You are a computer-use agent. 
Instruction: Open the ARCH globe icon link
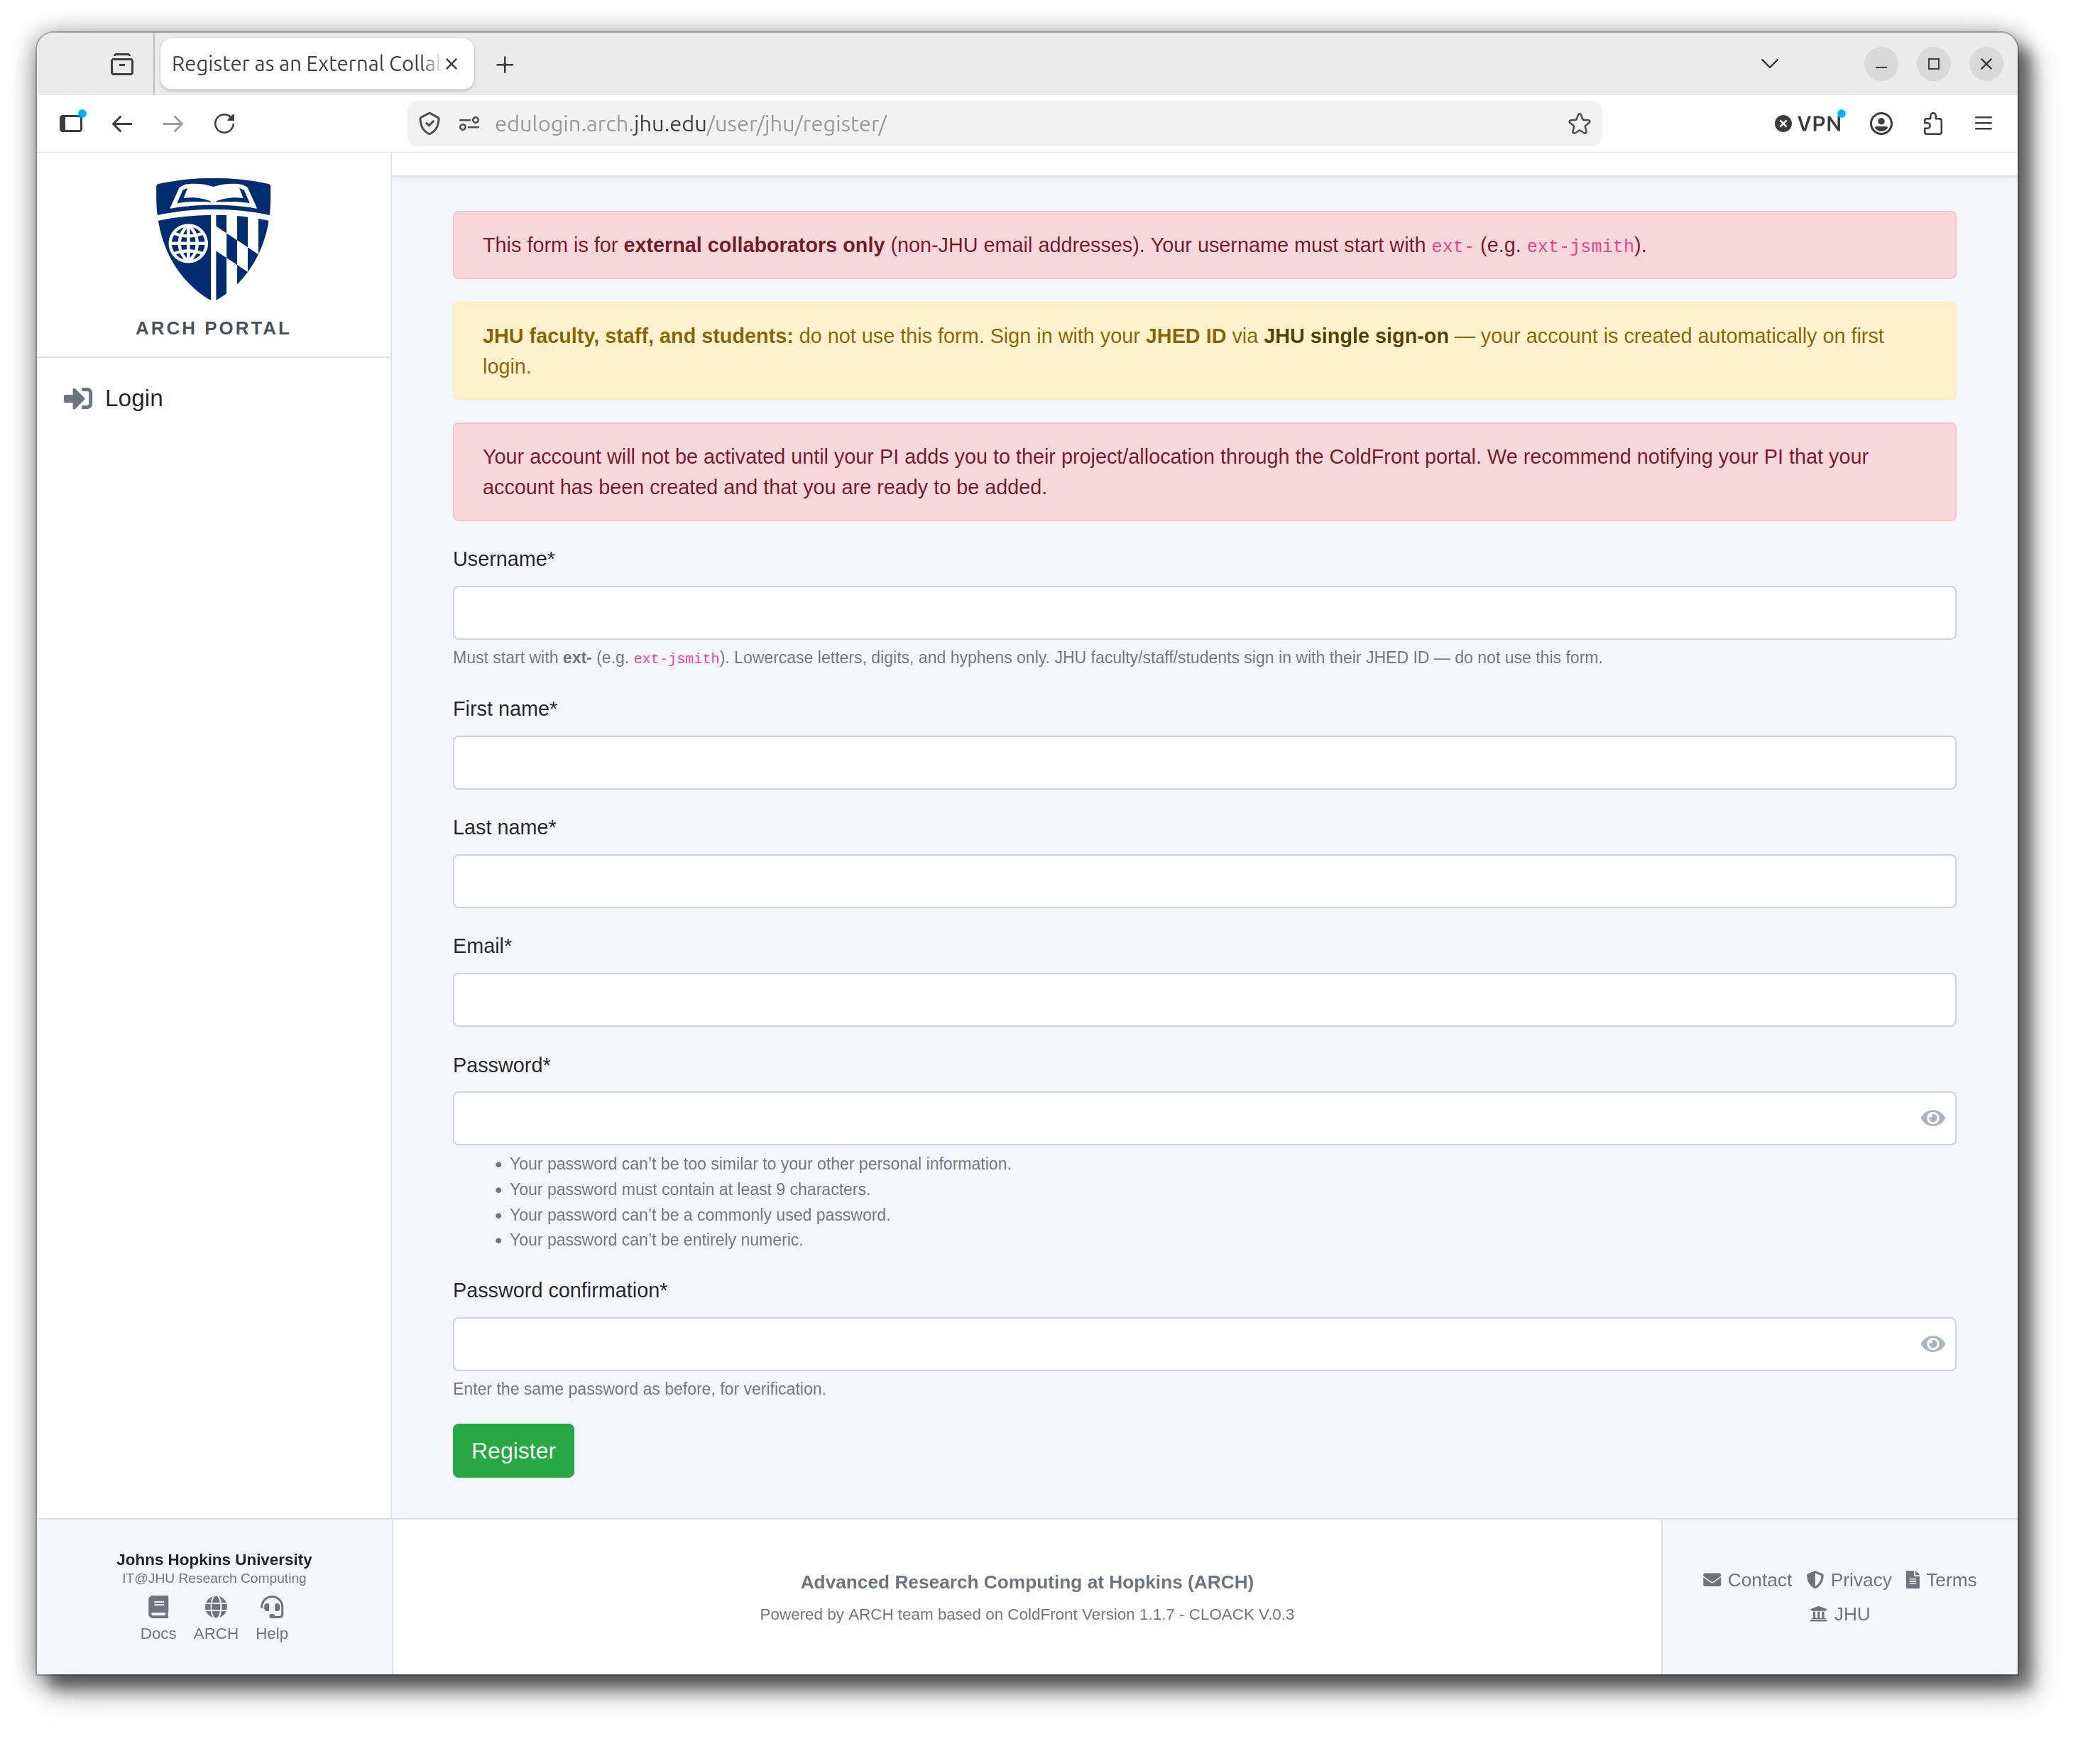click(216, 1608)
